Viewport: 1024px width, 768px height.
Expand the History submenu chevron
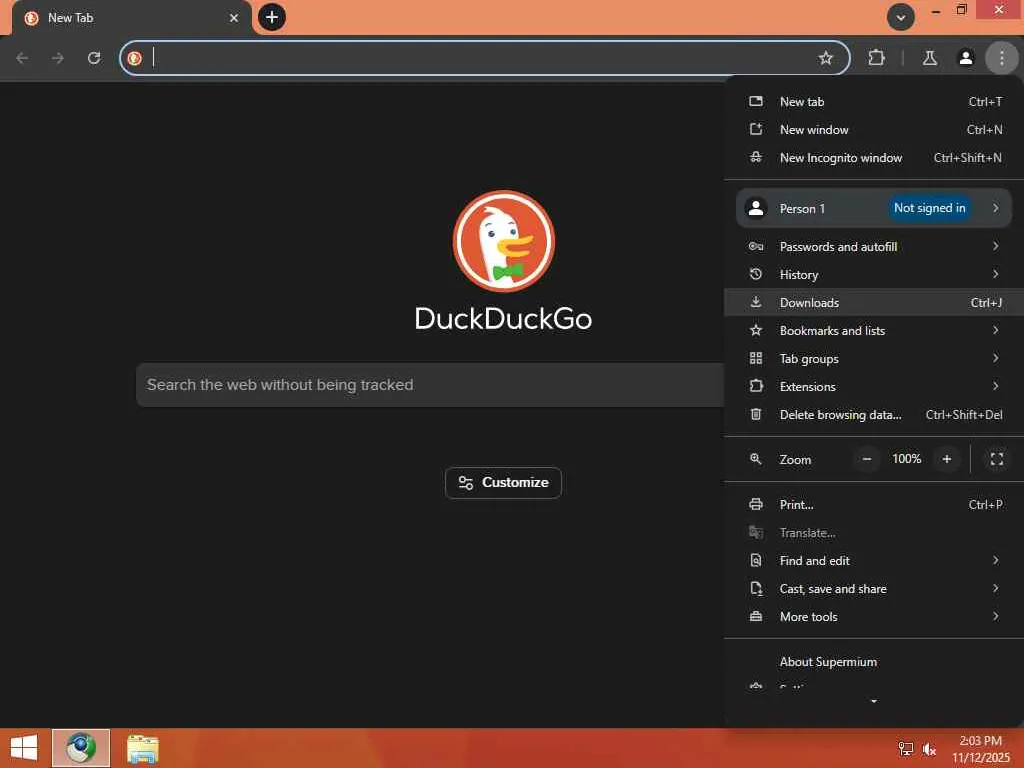(x=995, y=274)
